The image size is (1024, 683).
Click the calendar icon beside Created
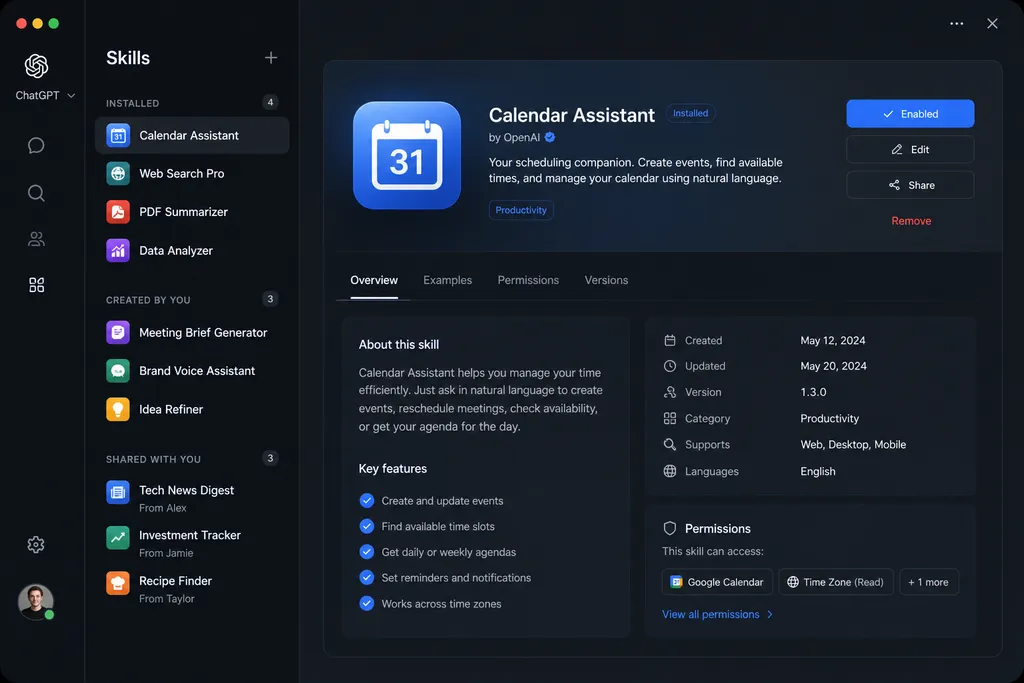[669, 340]
